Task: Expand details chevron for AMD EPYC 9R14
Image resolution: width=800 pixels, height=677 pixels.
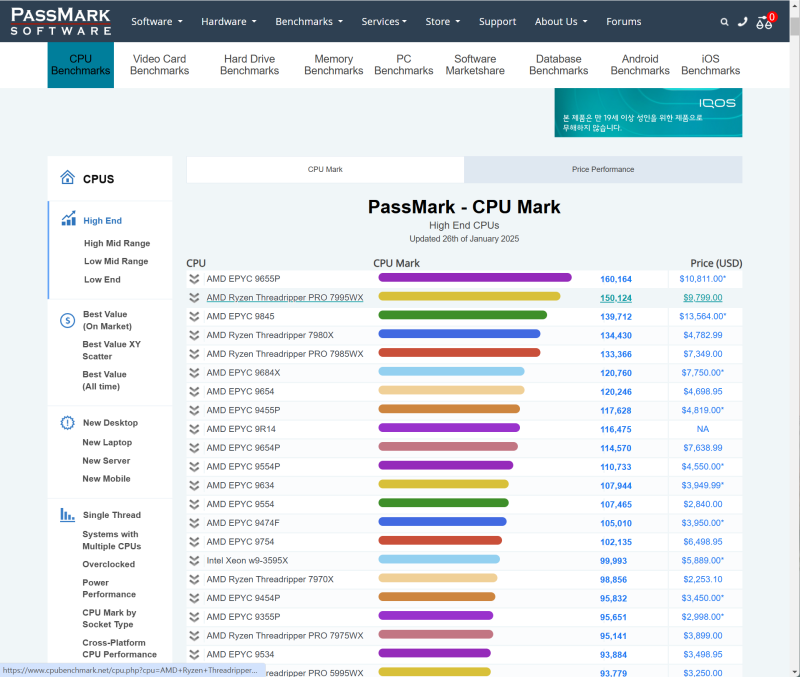Action: [x=194, y=429]
